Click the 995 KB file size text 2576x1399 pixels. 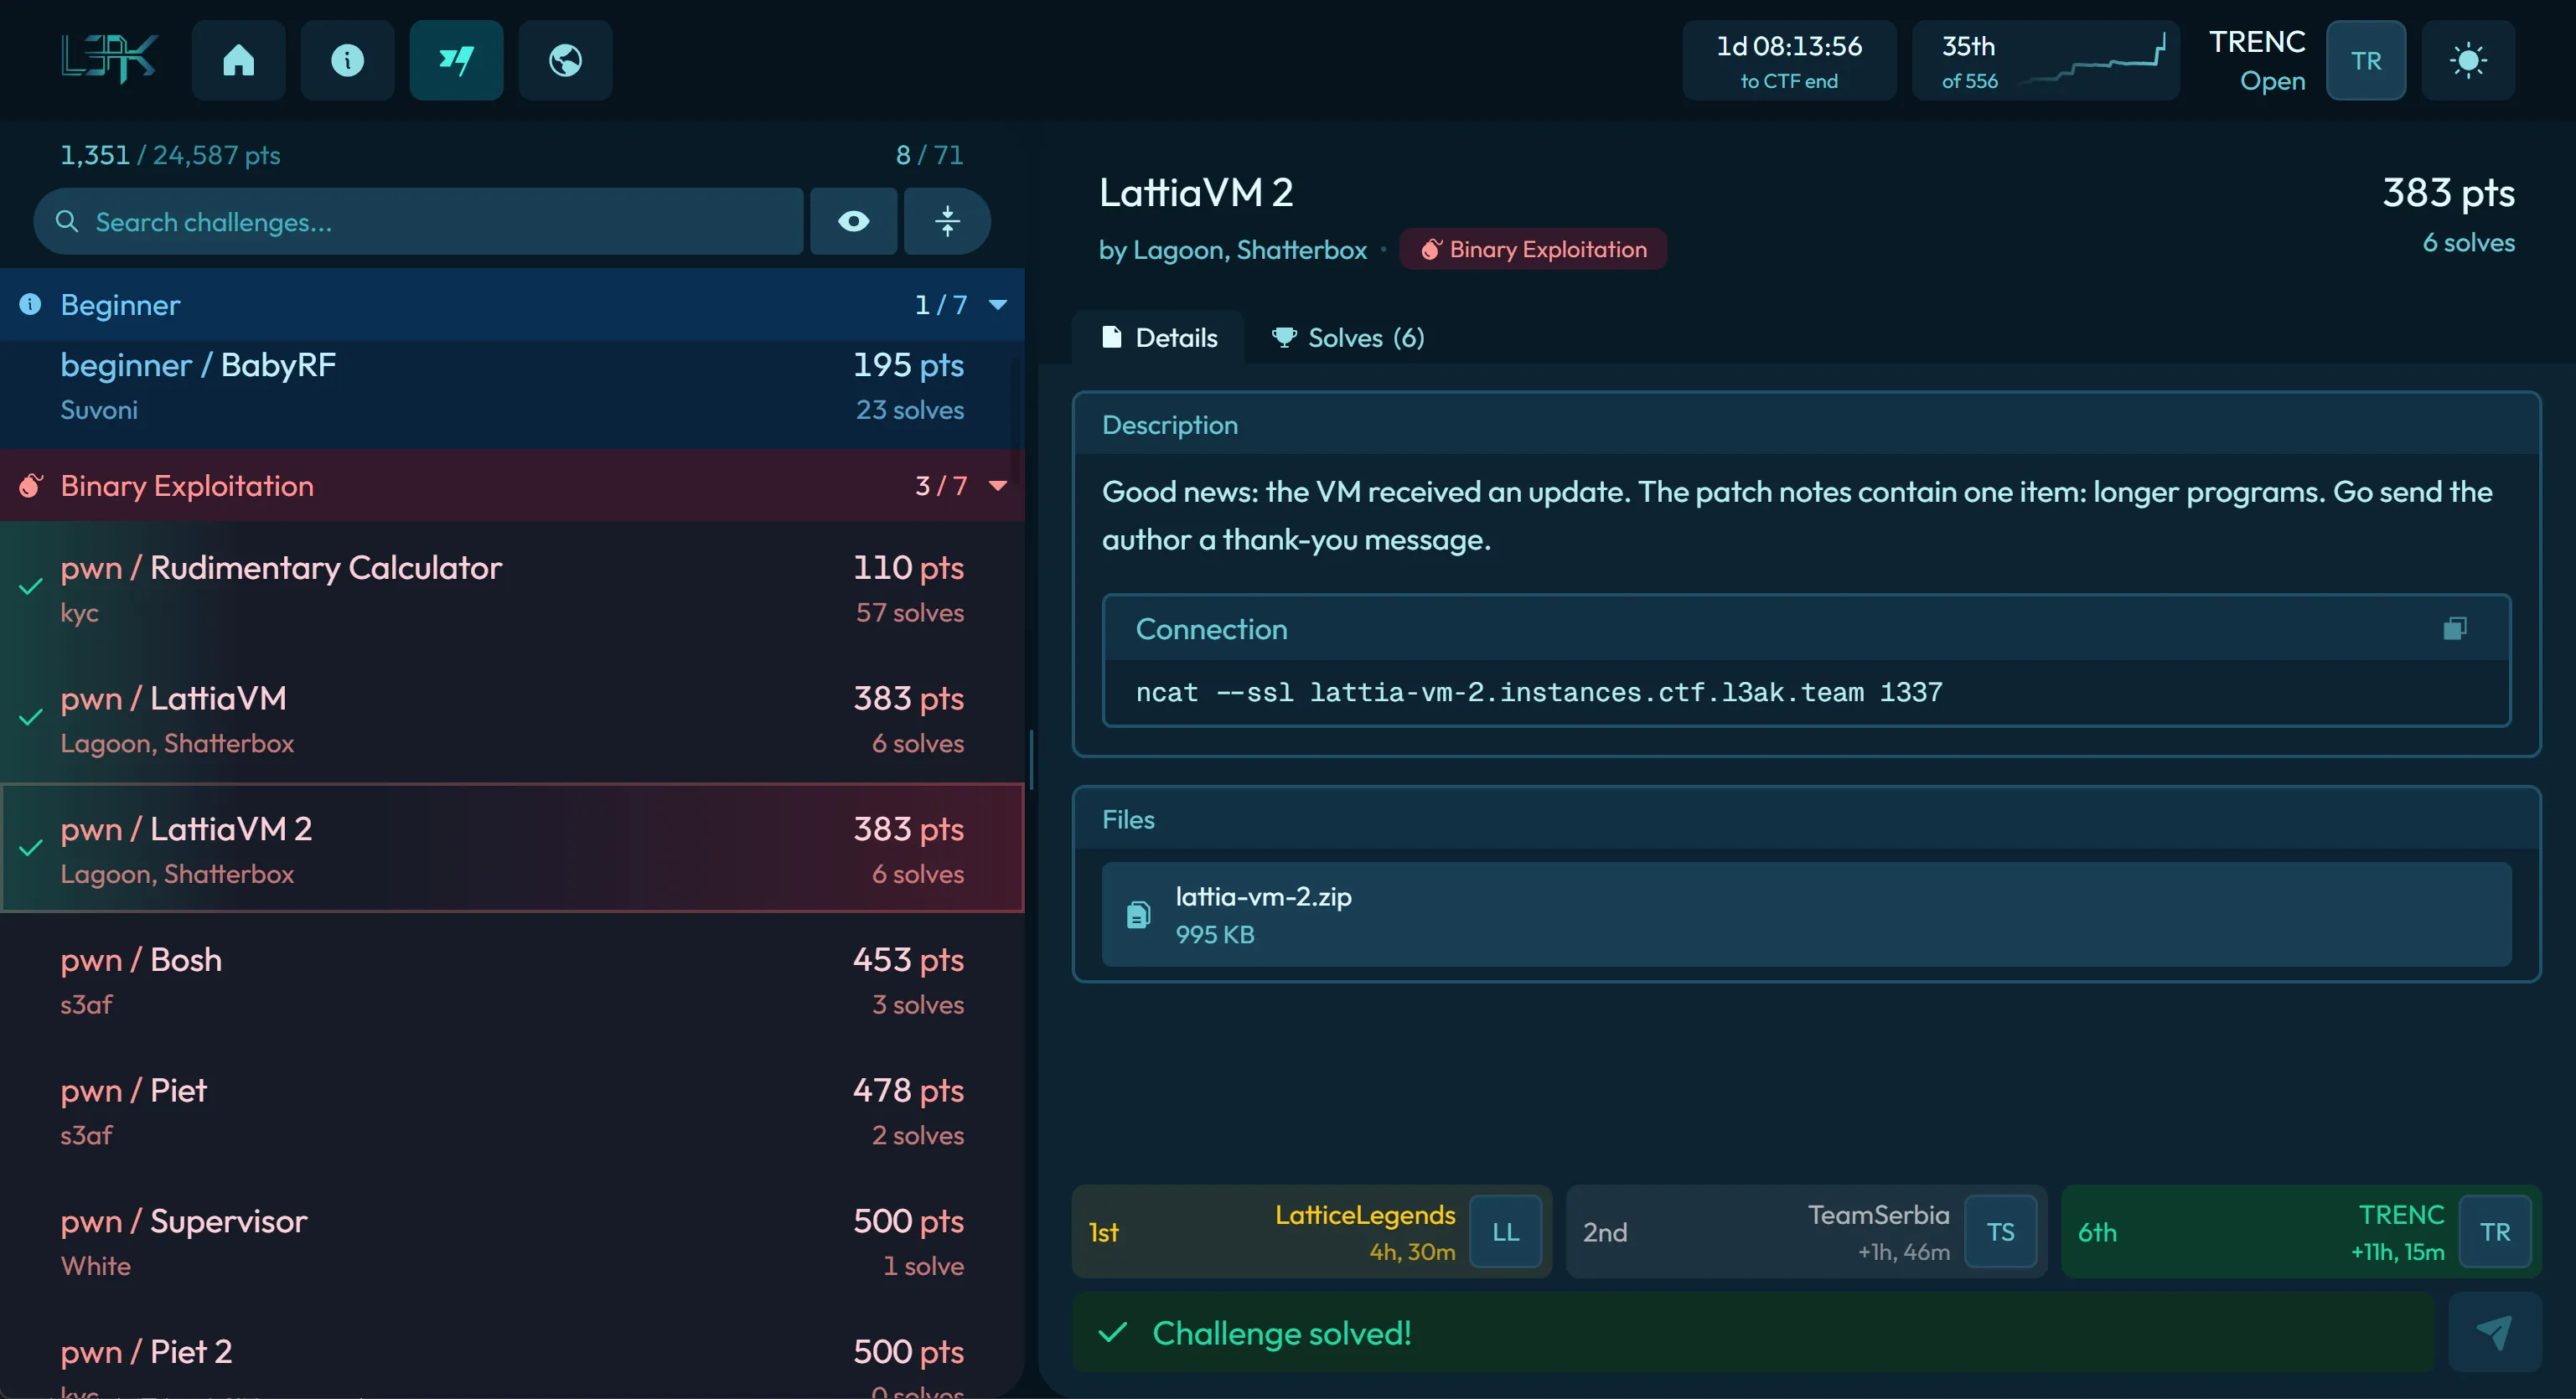coord(1214,934)
